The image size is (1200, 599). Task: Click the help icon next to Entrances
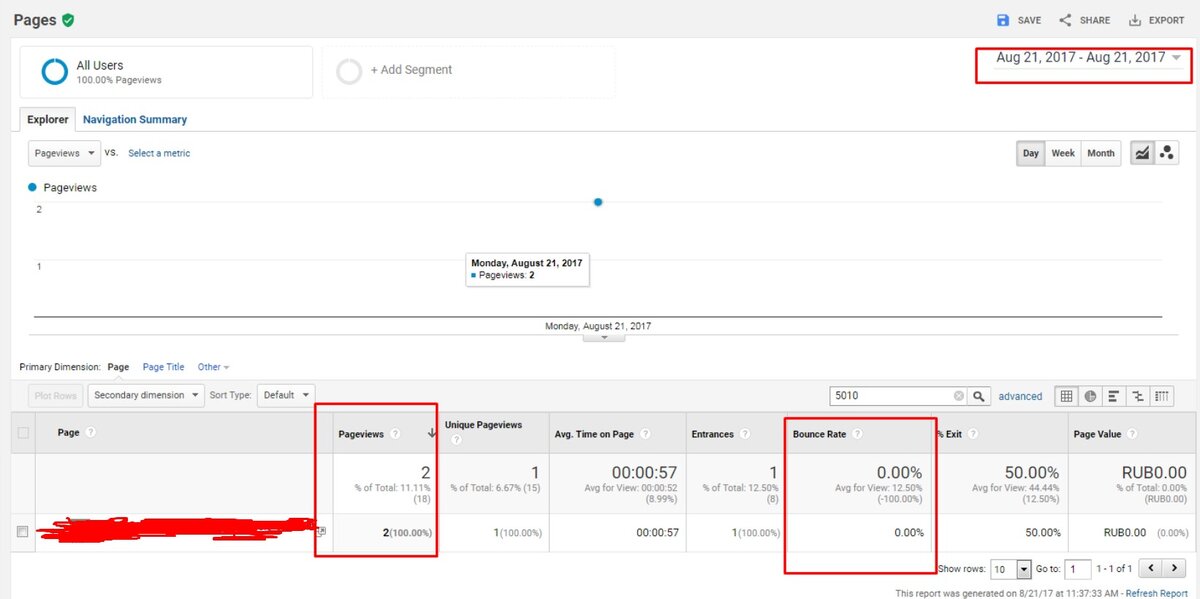(745, 434)
